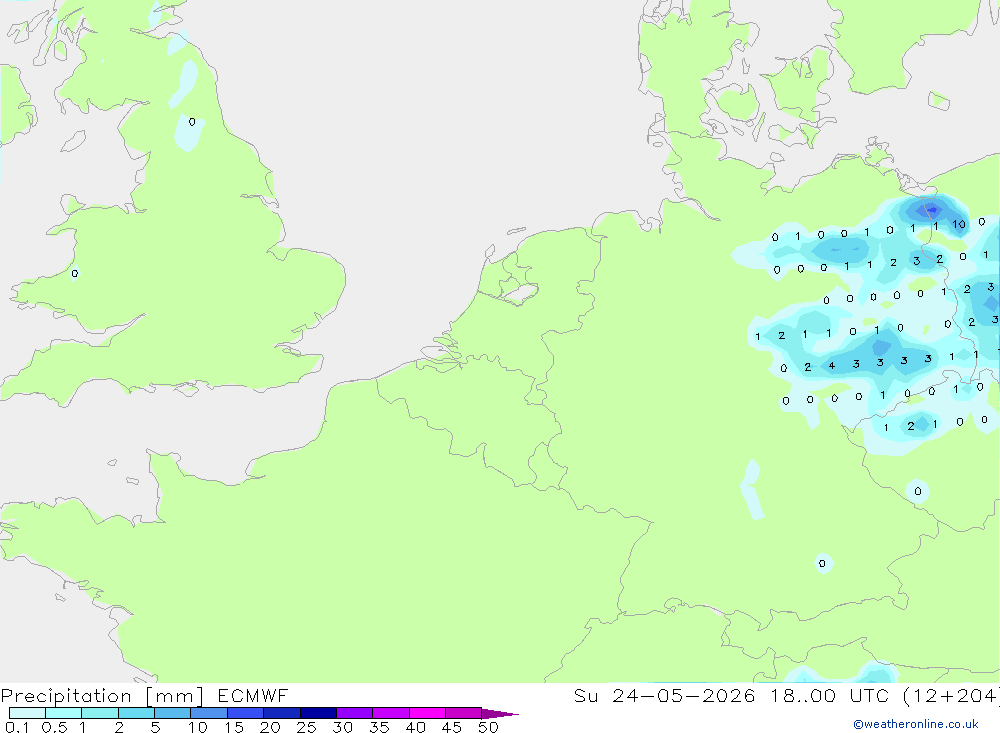Screen dimensions: 1000x733
Task: Click the 20–25 mm navy legend swatch
Action: (x=282, y=713)
